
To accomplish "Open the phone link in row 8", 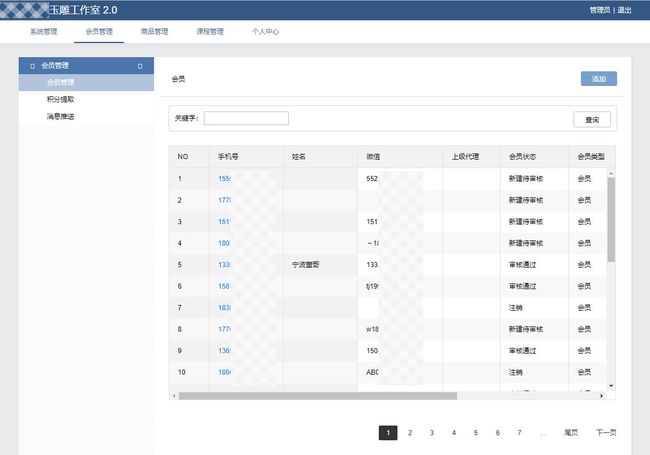I will pyautogui.click(x=224, y=329).
